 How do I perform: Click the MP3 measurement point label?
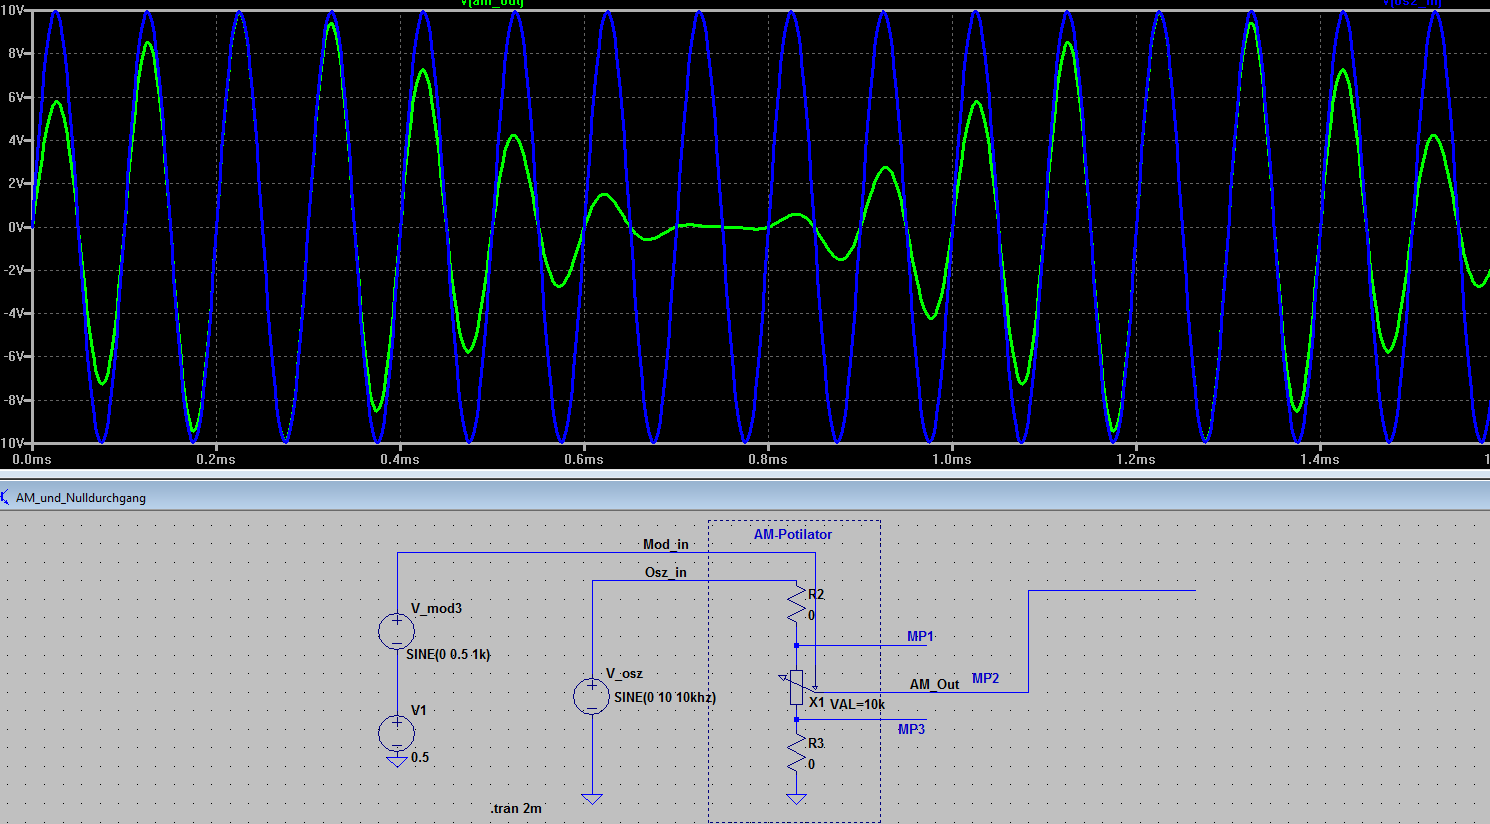pyautogui.click(x=911, y=729)
